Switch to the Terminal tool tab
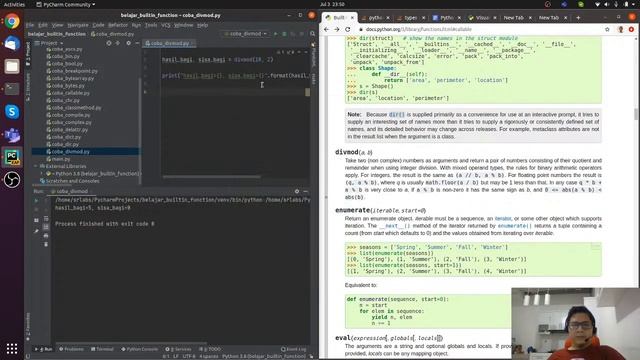Screen dimensions: 640x360 [102, 349]
